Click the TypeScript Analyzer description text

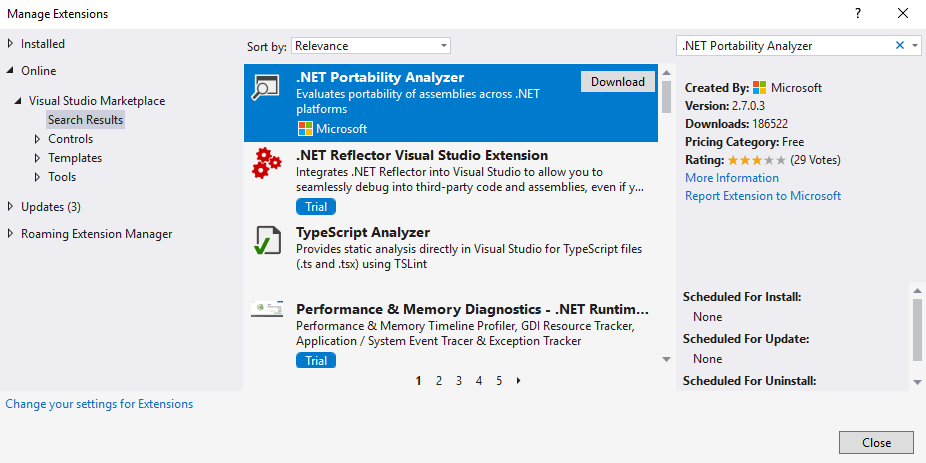click(x=469, y=257)
